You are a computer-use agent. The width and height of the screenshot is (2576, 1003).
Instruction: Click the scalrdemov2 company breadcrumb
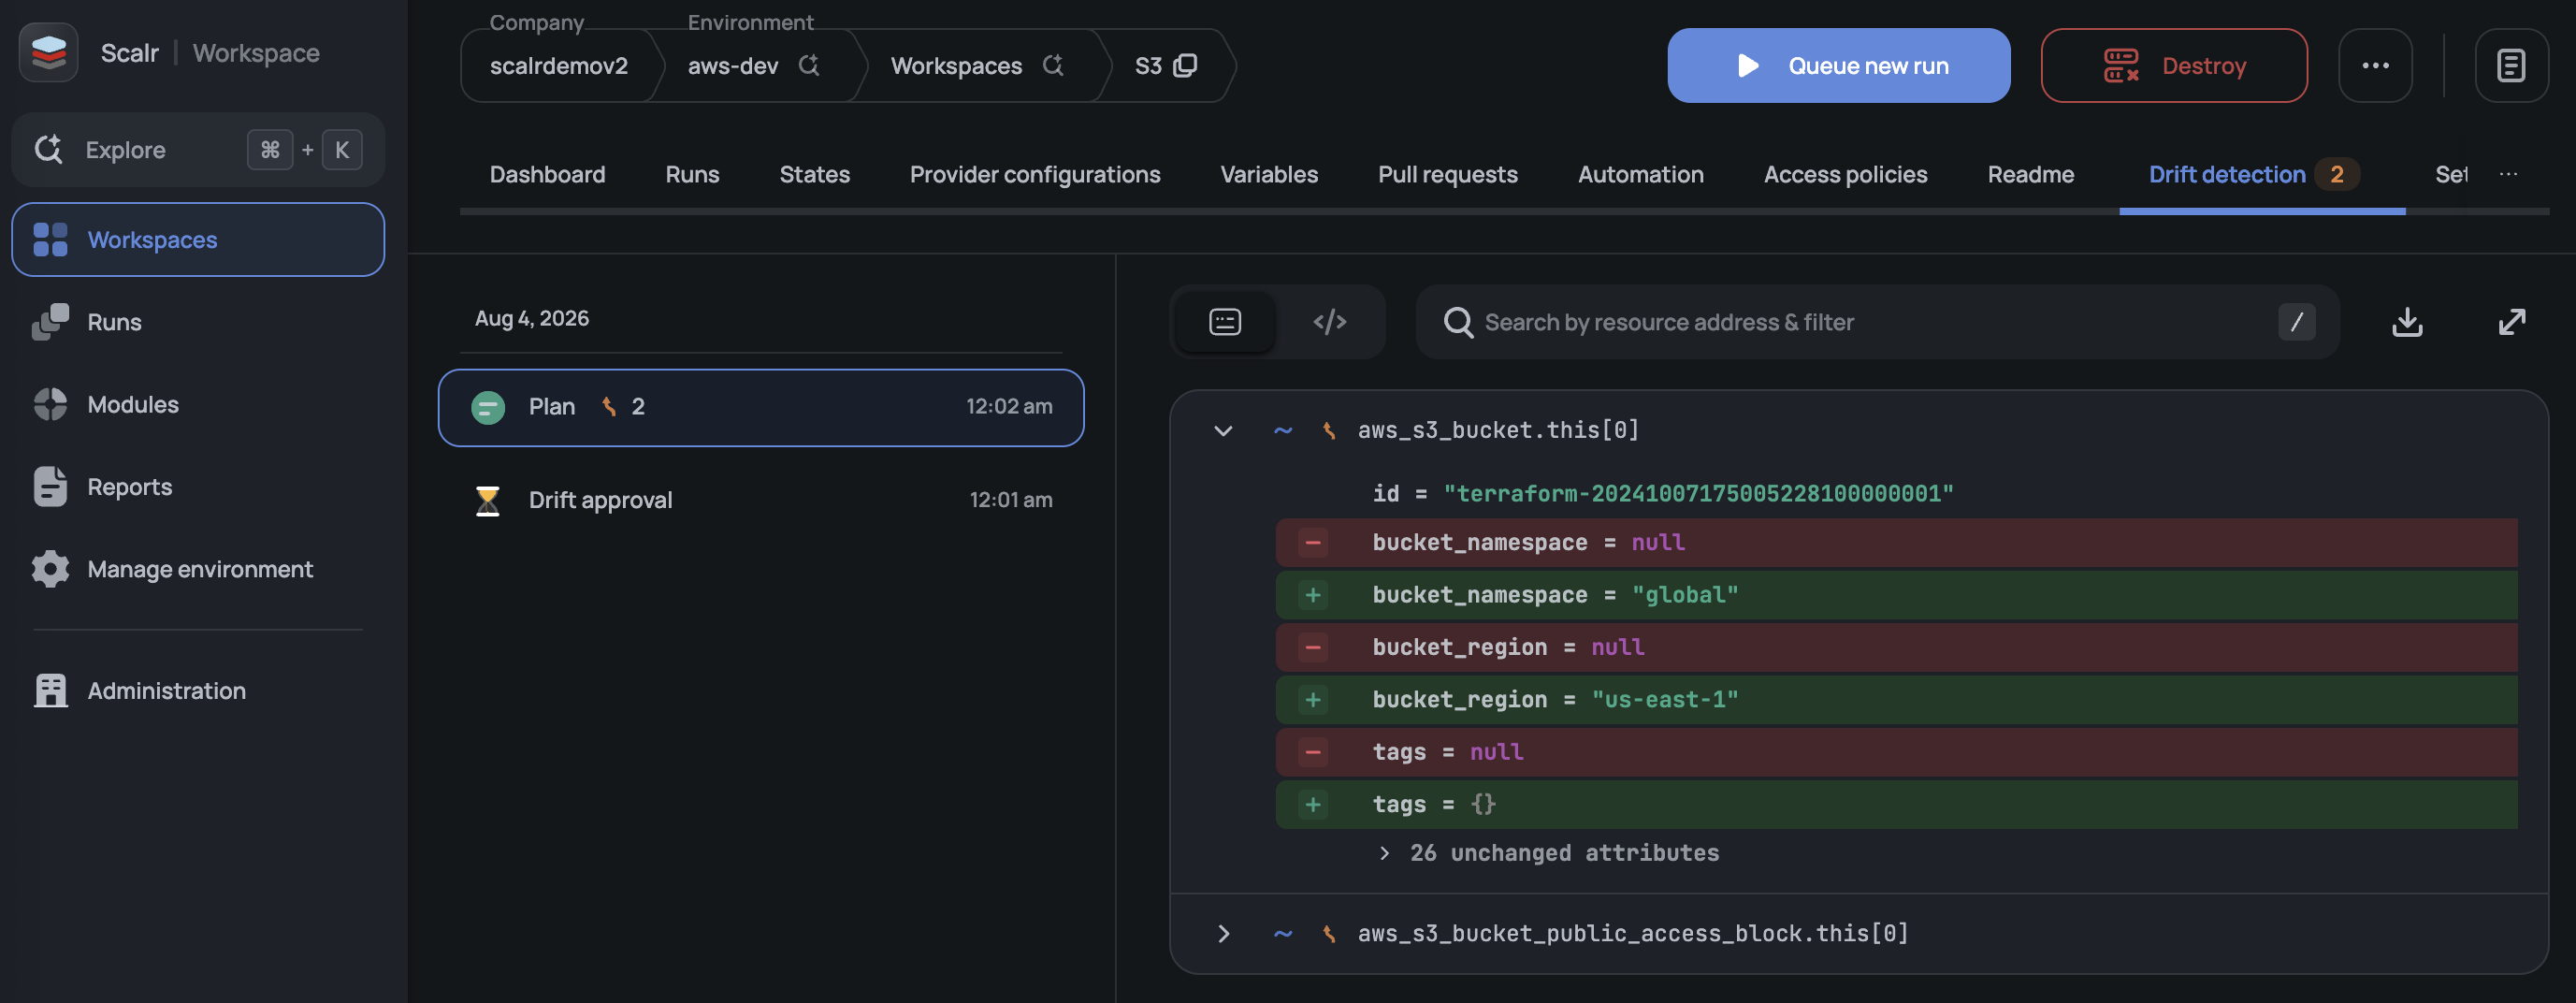pos(558,66)
